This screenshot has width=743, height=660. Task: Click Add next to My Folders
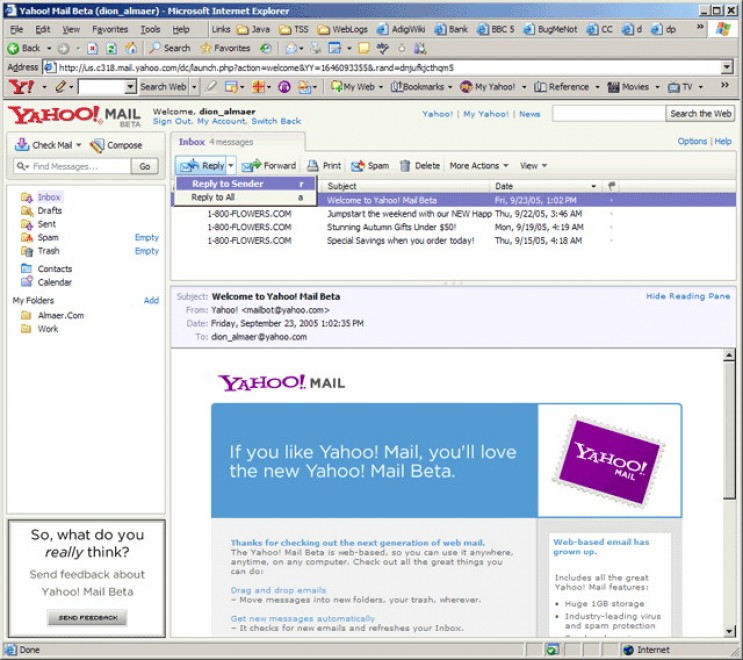click(151, 300)
